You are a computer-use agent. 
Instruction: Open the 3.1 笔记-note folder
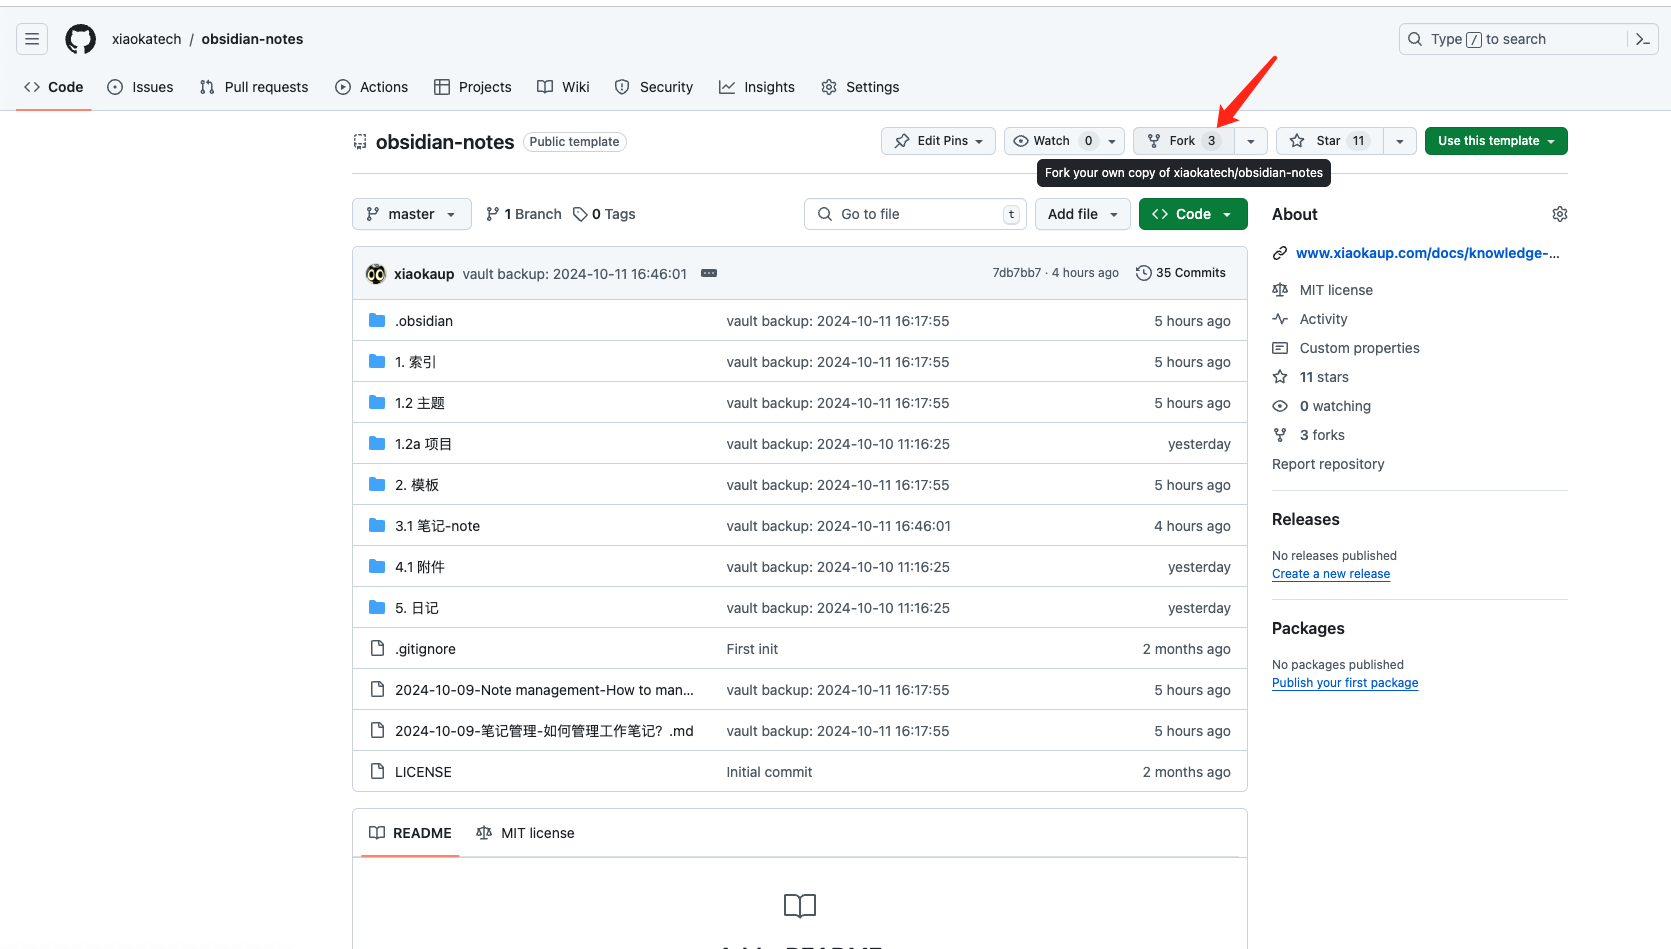[x=437, y=526]
